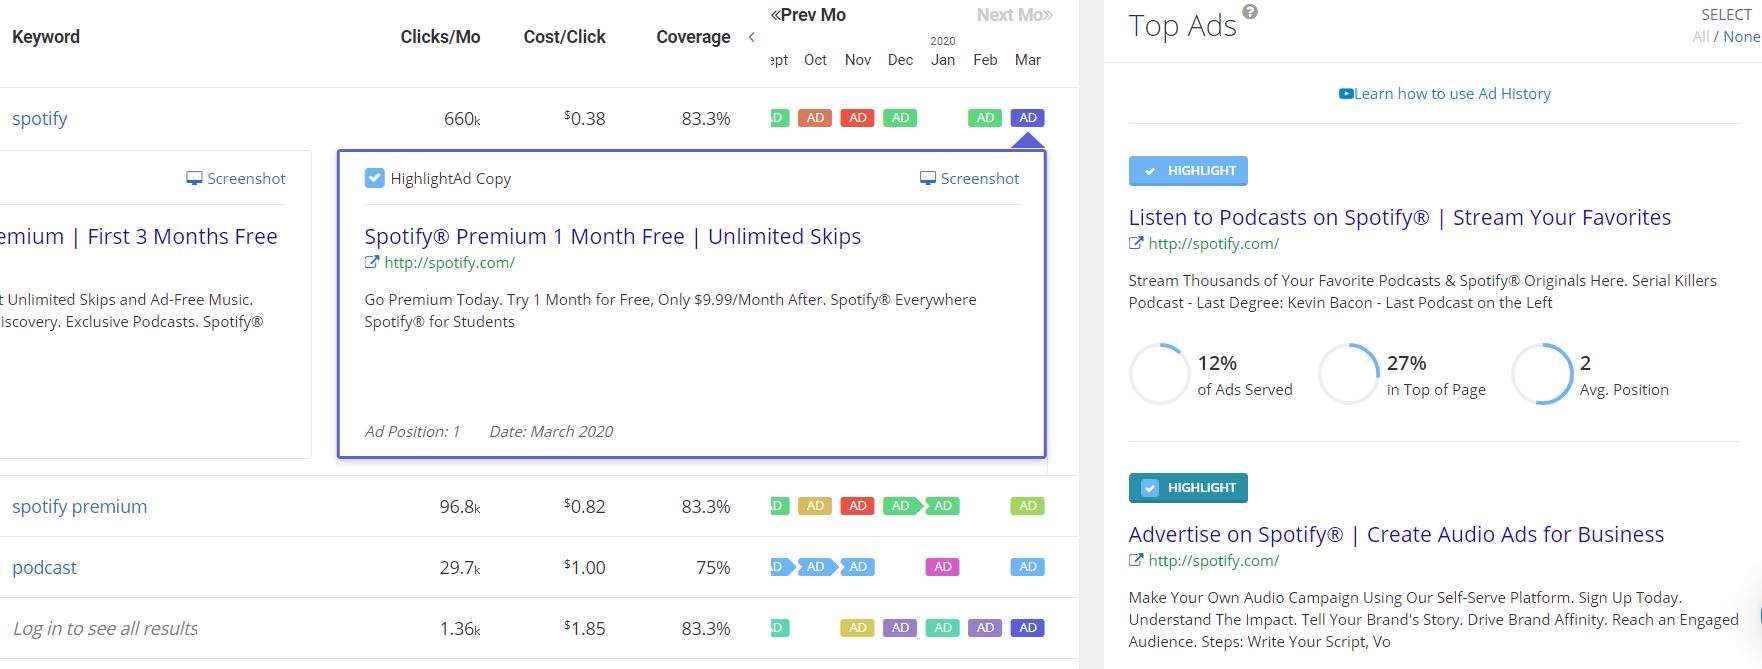Viewport: 1762px width, 669px height.
Task: Open the Mar AD badge for spotify premium
Action: pos(1028,506)
